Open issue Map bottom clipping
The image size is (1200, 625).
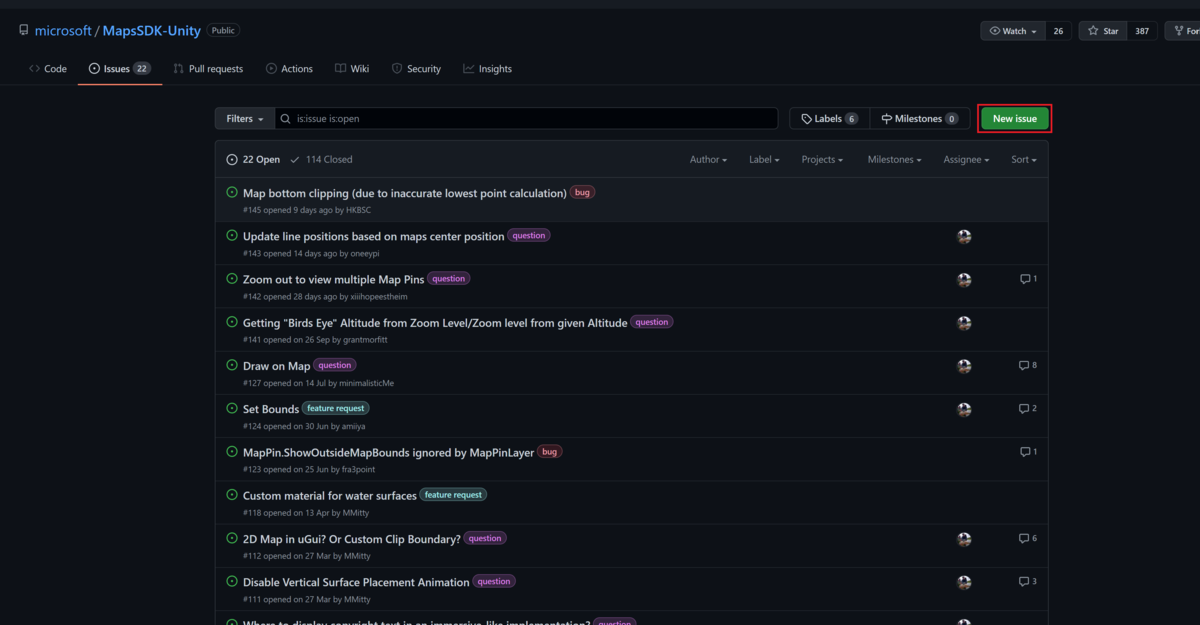[x=405, y=193]
